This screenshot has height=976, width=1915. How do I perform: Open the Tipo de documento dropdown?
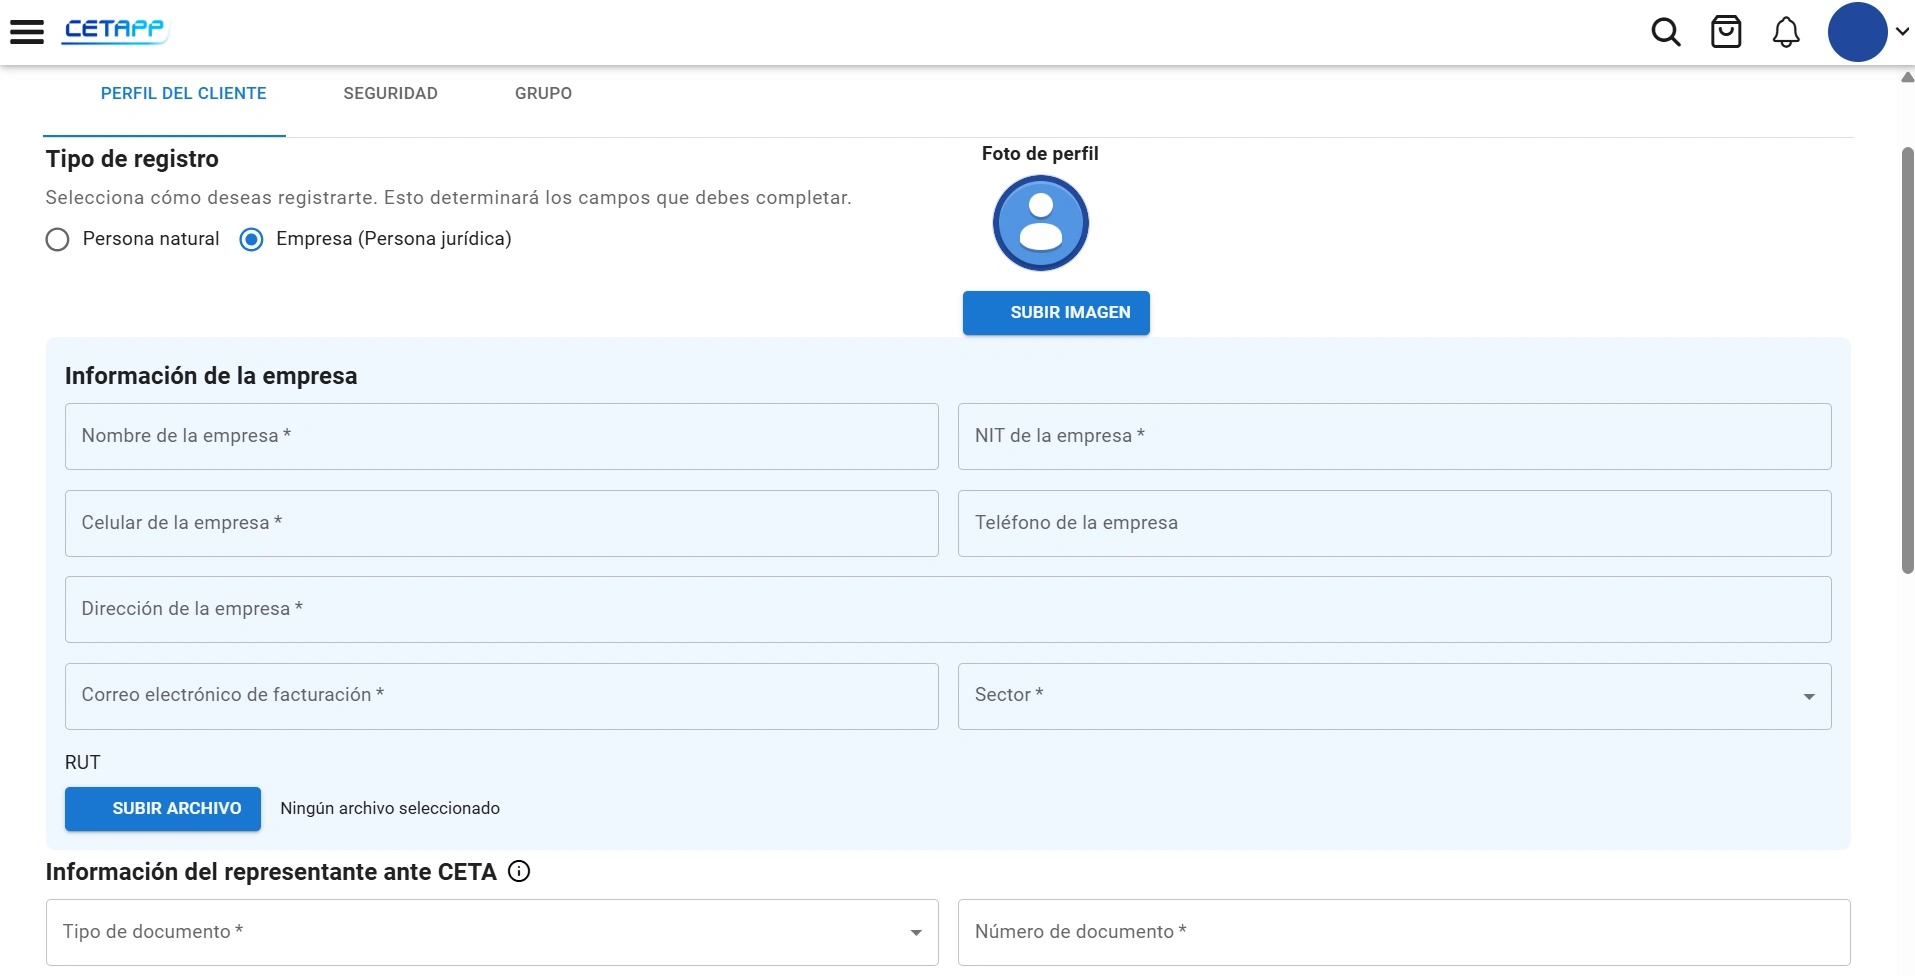[x=492, y=932]
